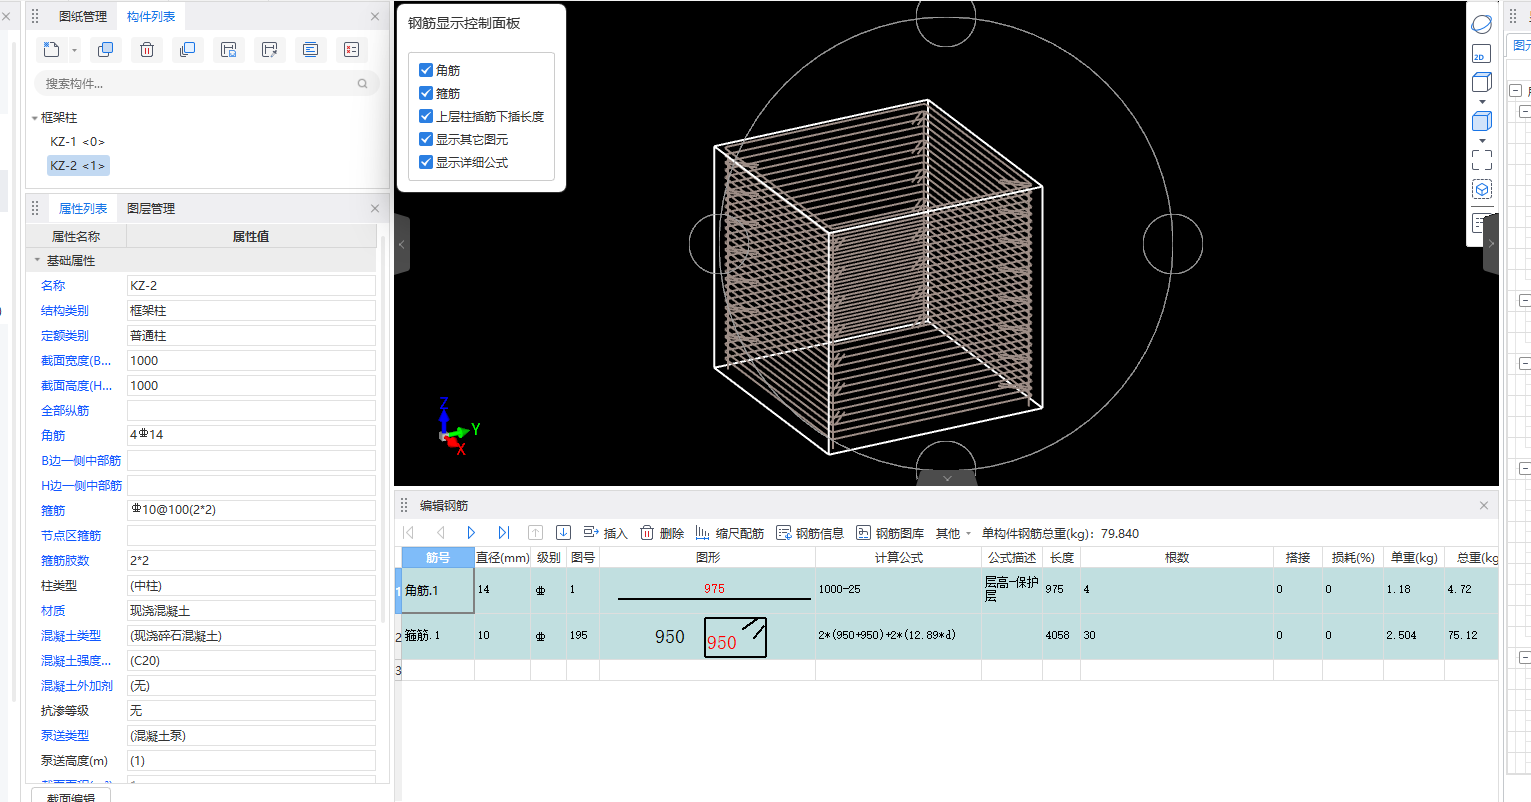This screenshot has height=802, width=1531.
Task: Click the new component icon
Action: (52, 50)
